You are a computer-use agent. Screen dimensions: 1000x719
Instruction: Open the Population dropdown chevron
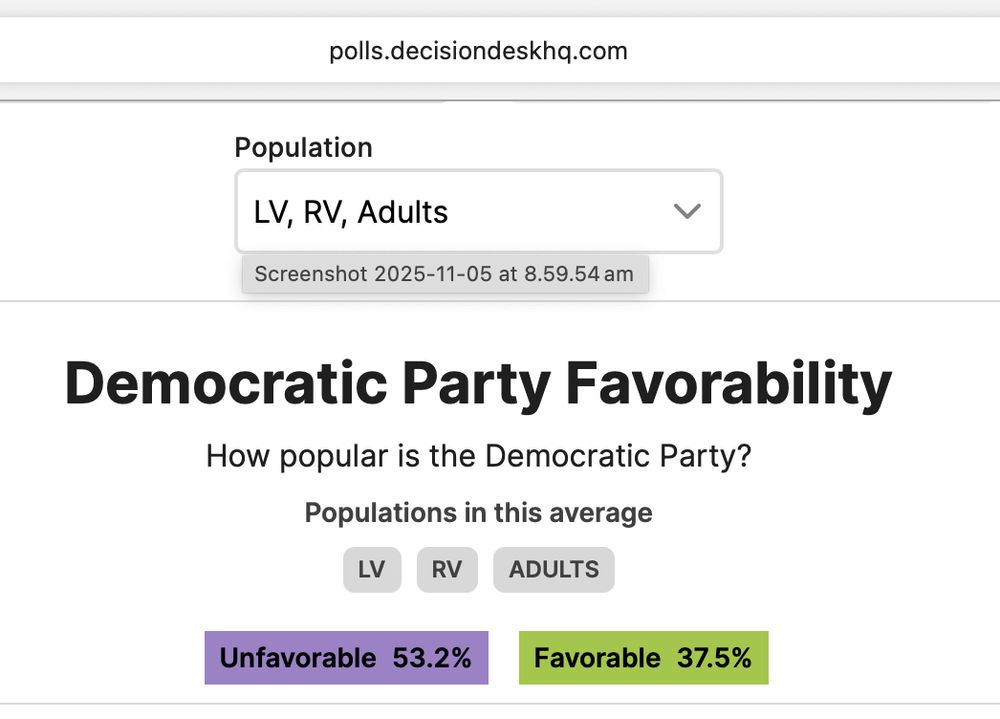[686, 211]
